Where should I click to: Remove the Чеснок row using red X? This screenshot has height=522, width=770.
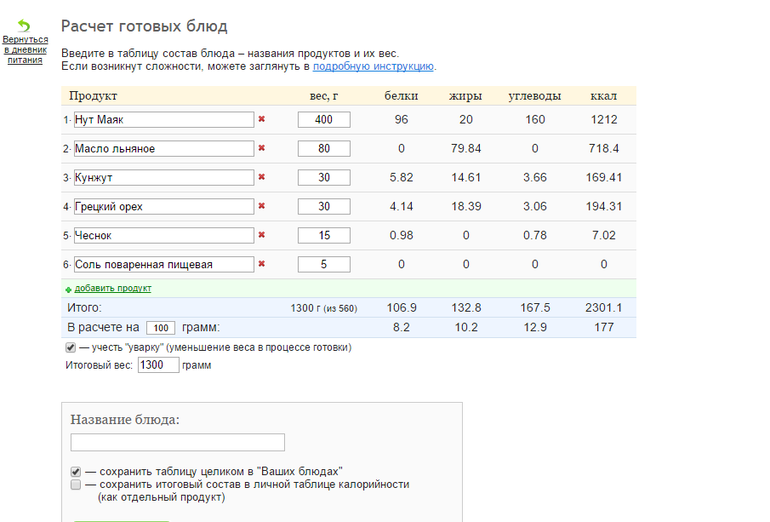tap(262, 236)
